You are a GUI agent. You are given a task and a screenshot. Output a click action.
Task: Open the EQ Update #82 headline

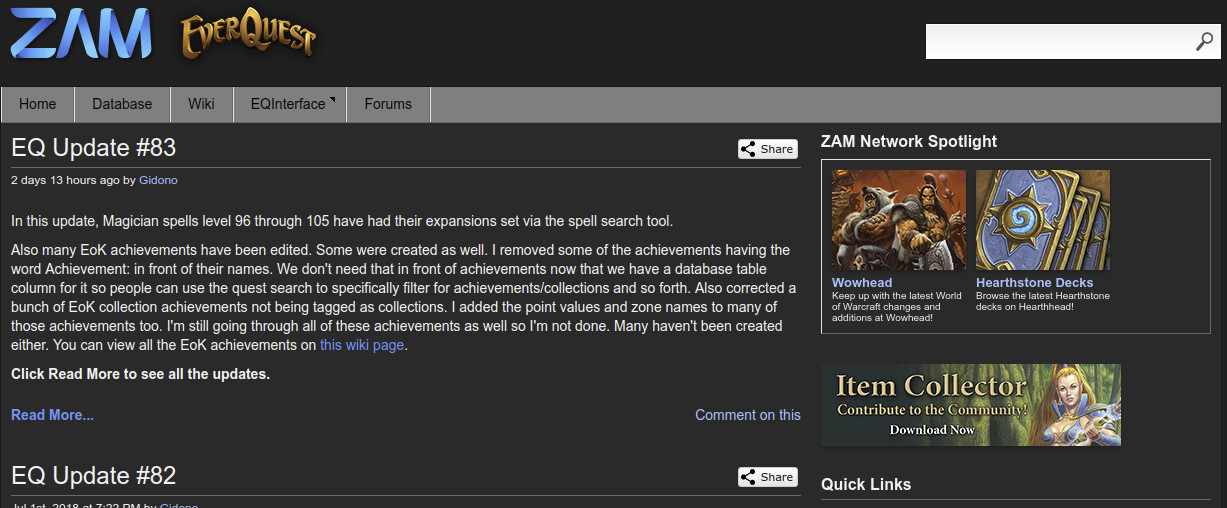point(94,476)
